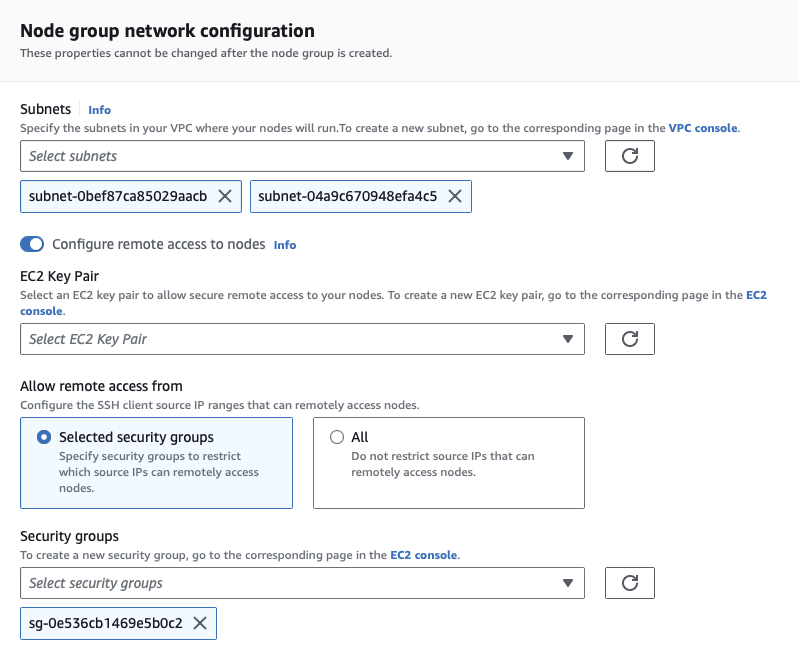Disable Configure remote access to nodes toggle
Image resolution: width=799 pixels, height=659 pixels.
click(x=32, y=244)
